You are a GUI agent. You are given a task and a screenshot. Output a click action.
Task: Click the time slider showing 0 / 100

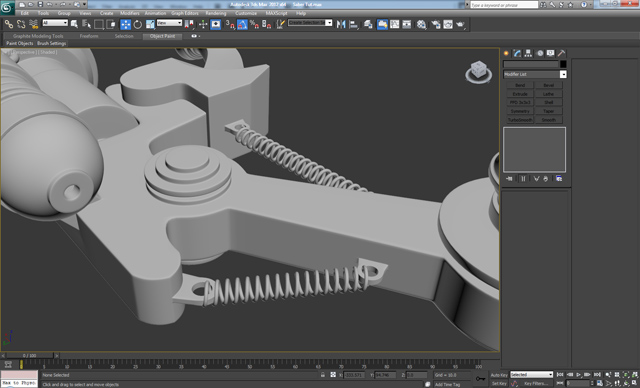click(29, 356)
